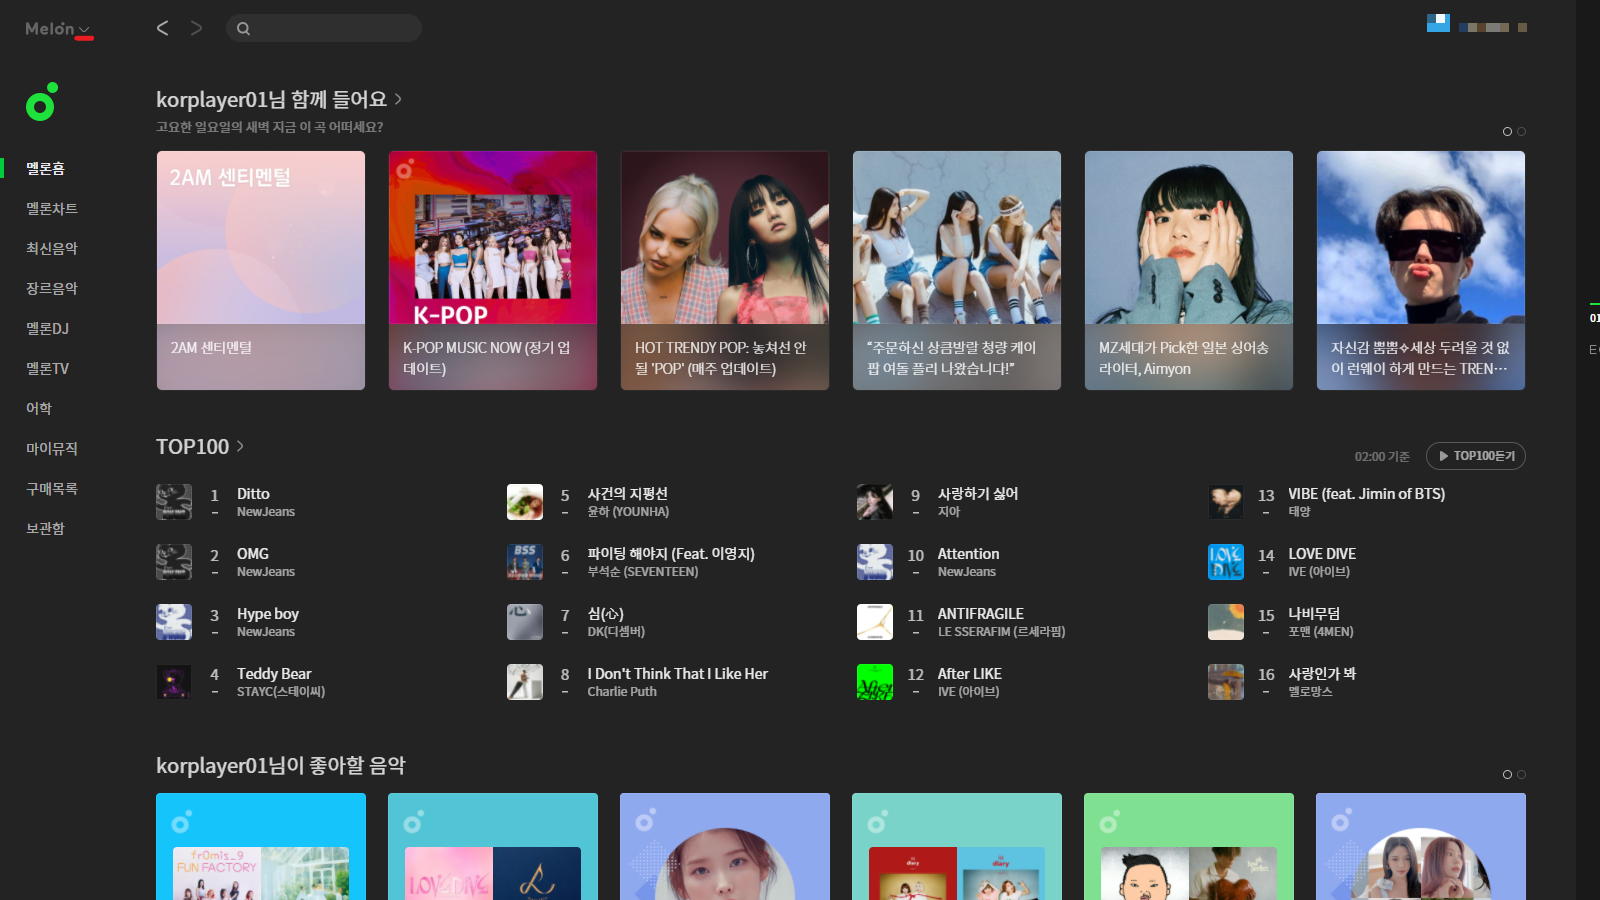Open artist link LE SSERAFIM (르세라핌)

point(1001,632)
